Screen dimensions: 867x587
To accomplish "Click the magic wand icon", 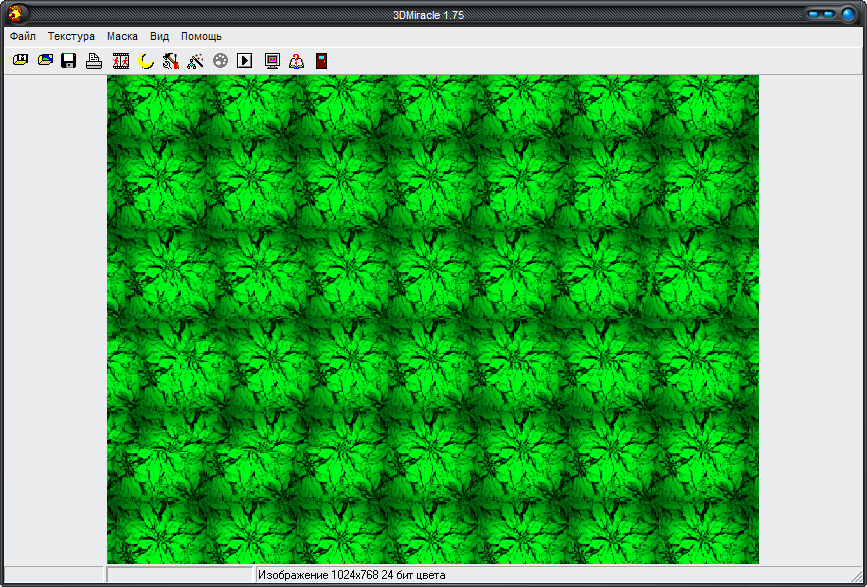I will tap(196, 61).
